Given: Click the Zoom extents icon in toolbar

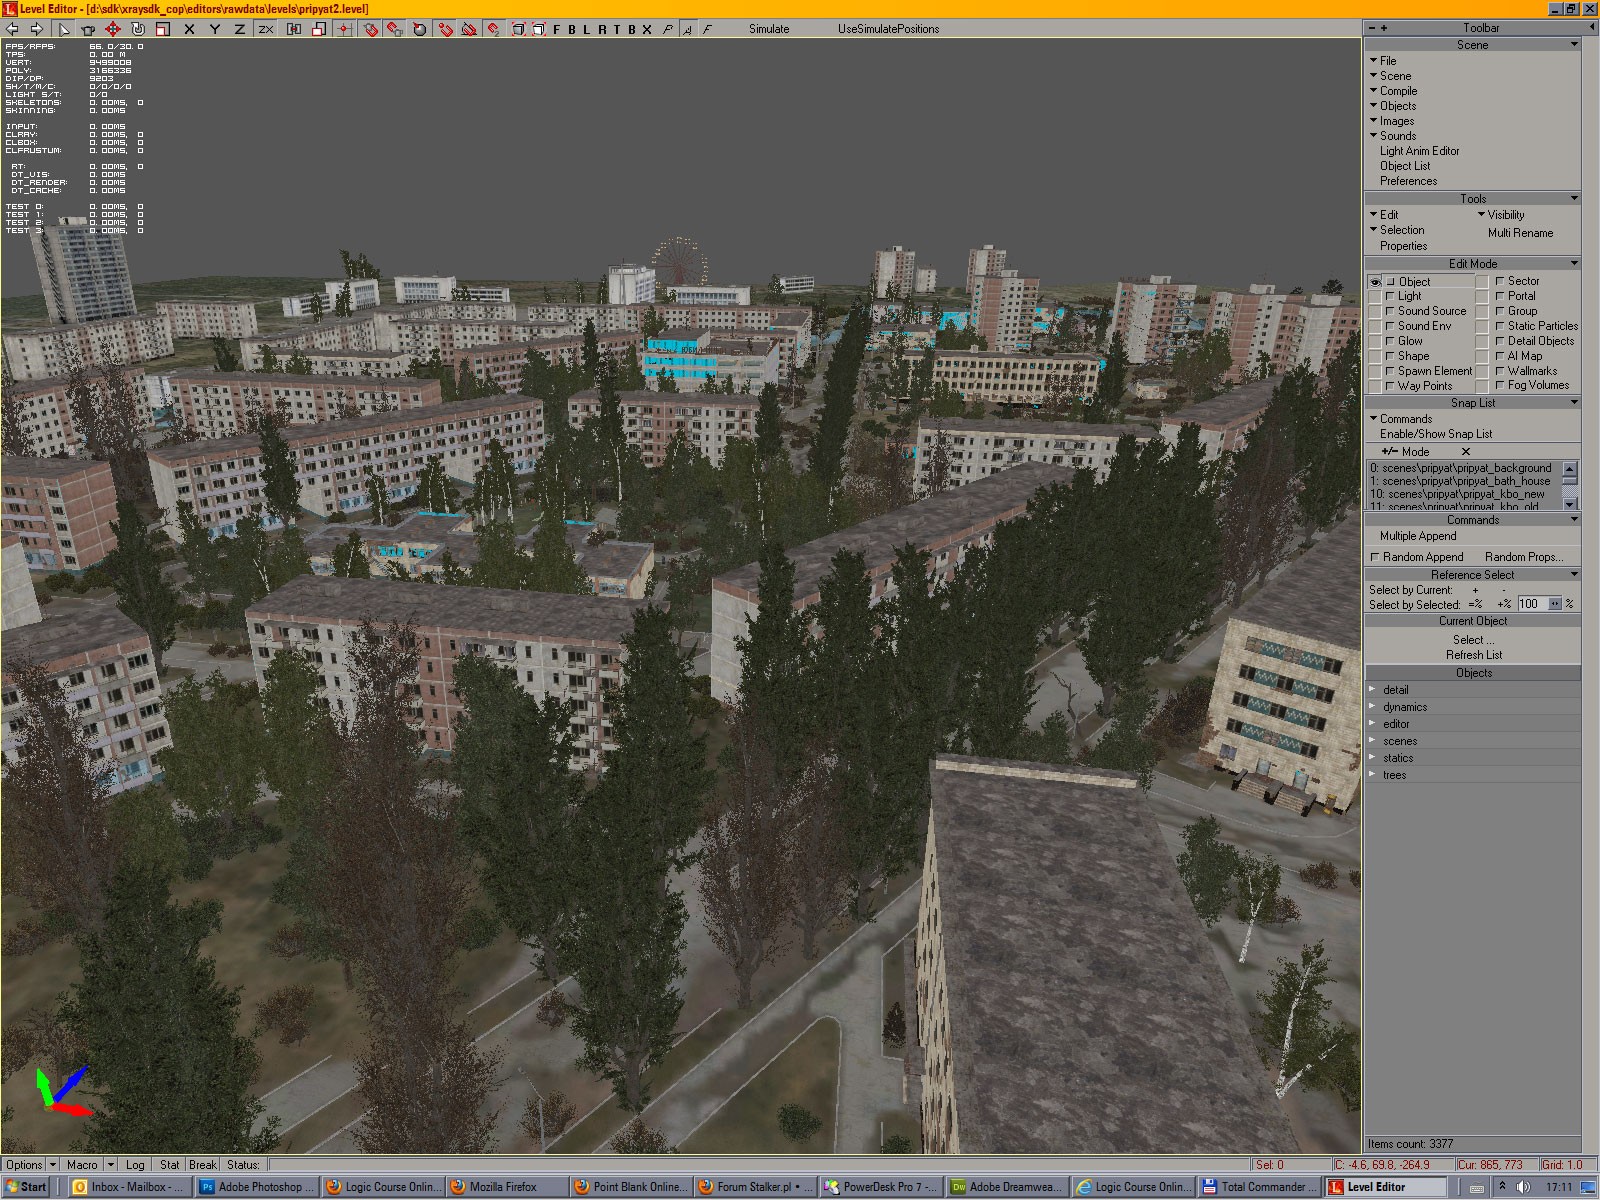Looking at the screenshot, I should tap(518, 29).
